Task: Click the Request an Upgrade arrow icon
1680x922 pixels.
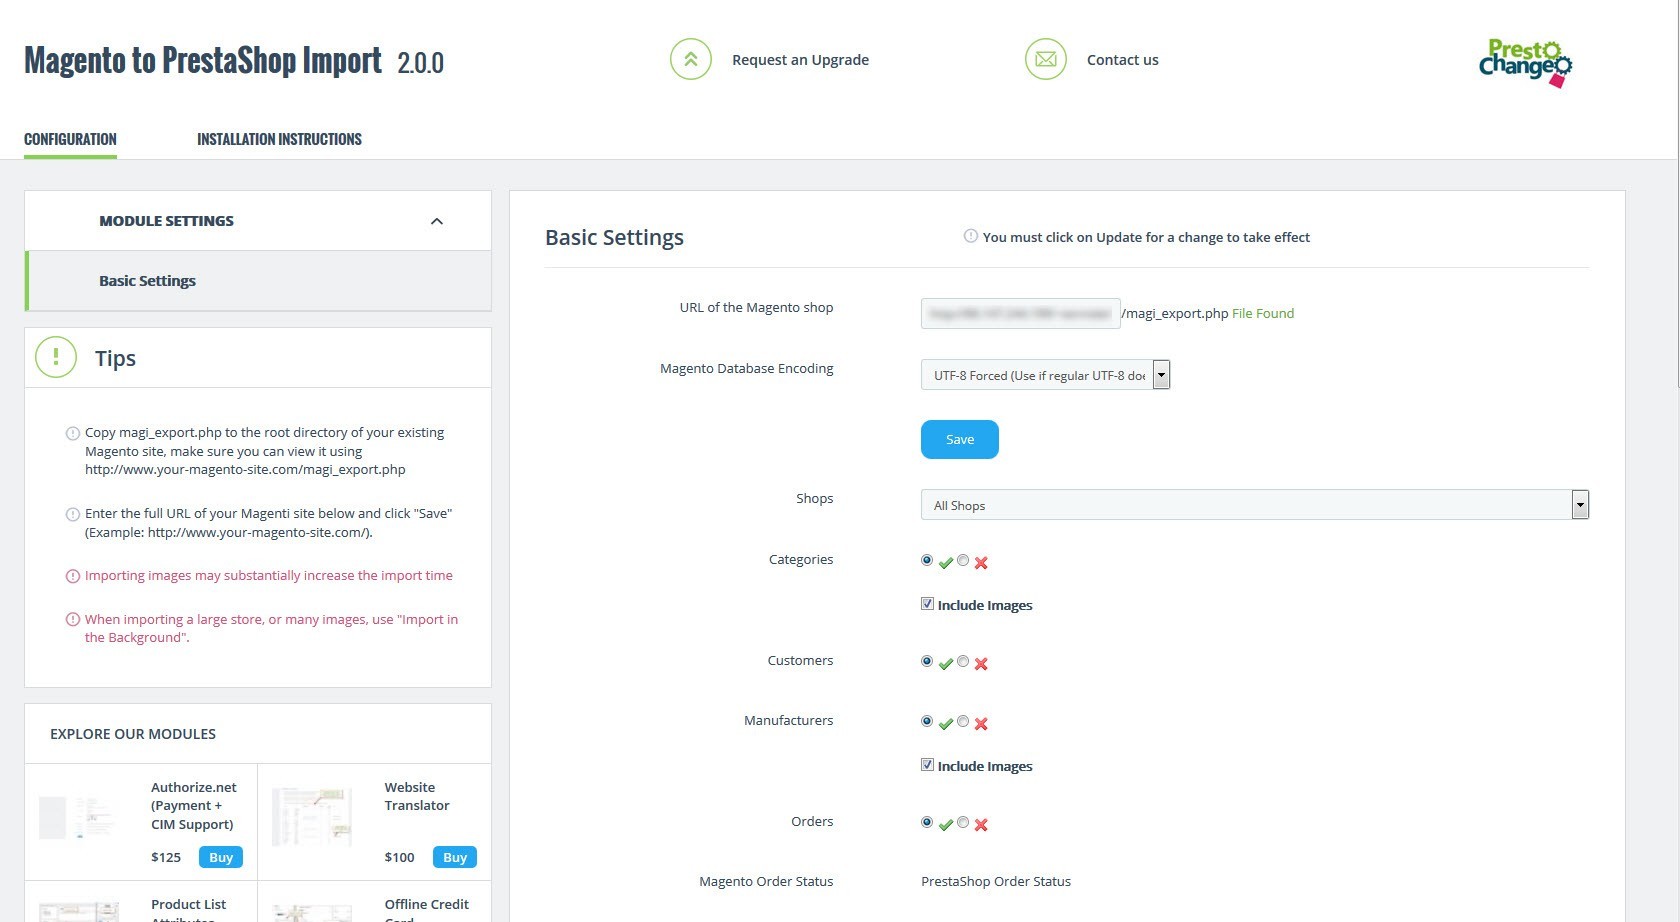Action: tap(691, 59)
